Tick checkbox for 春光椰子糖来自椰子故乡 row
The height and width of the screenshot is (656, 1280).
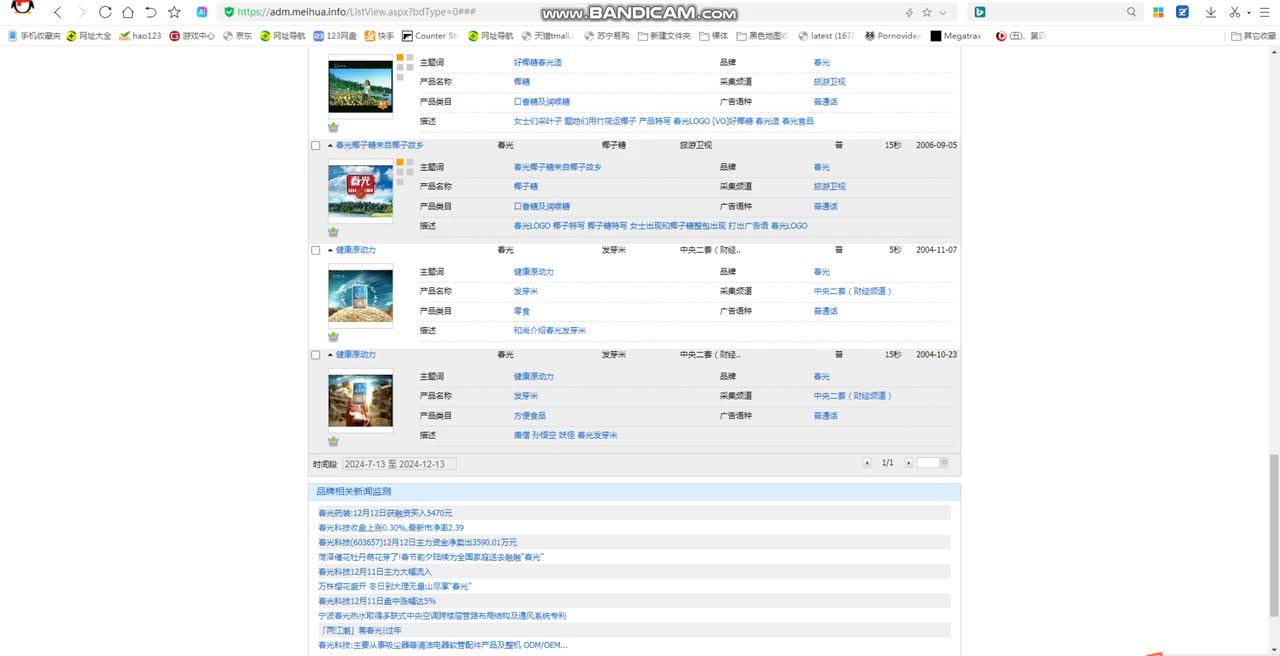click(x=316, y=145)
